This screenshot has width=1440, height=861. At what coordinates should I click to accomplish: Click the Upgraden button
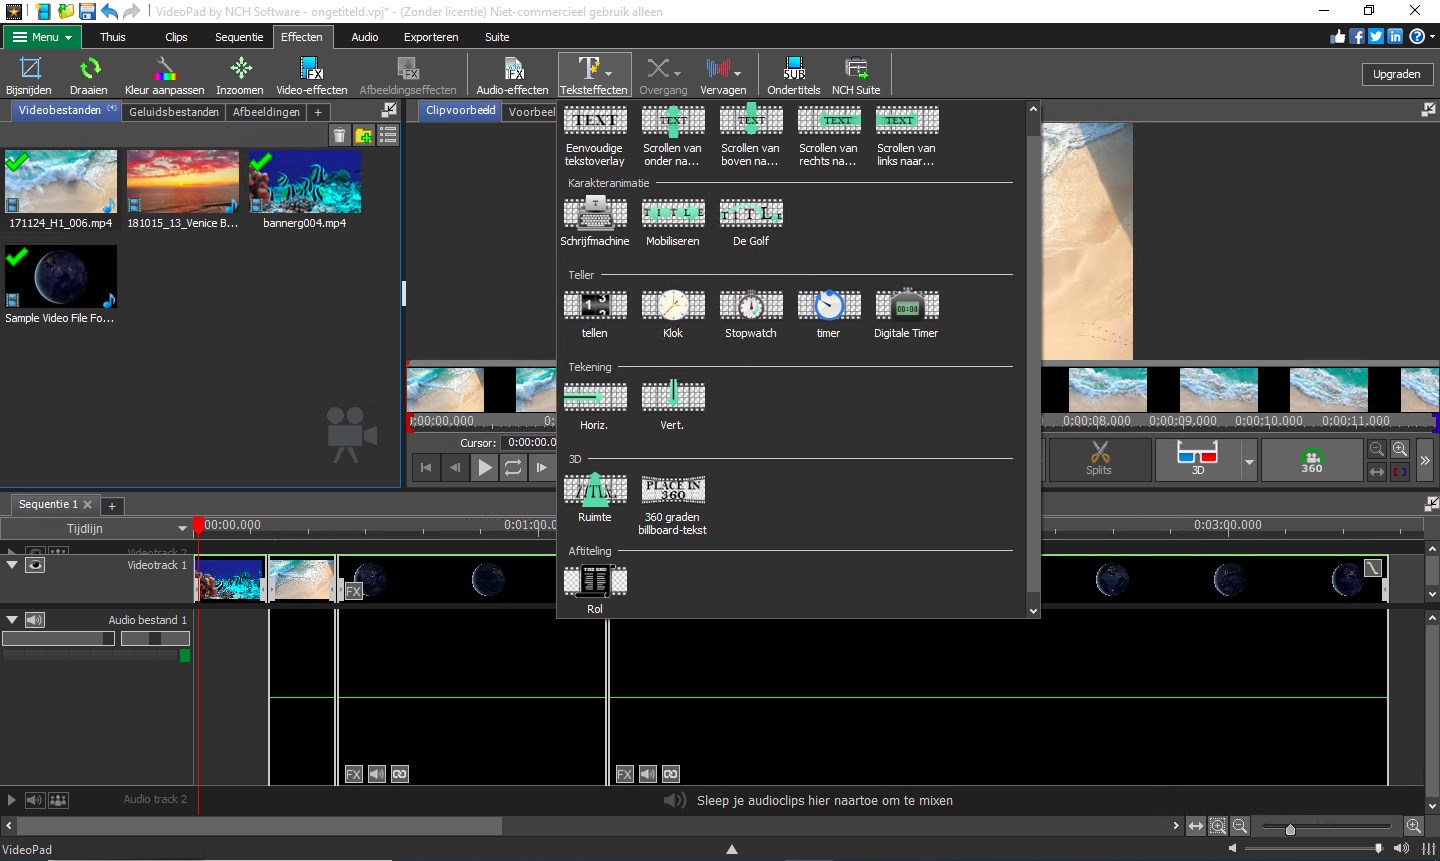pyautogui.click(x=1396, y=73)
